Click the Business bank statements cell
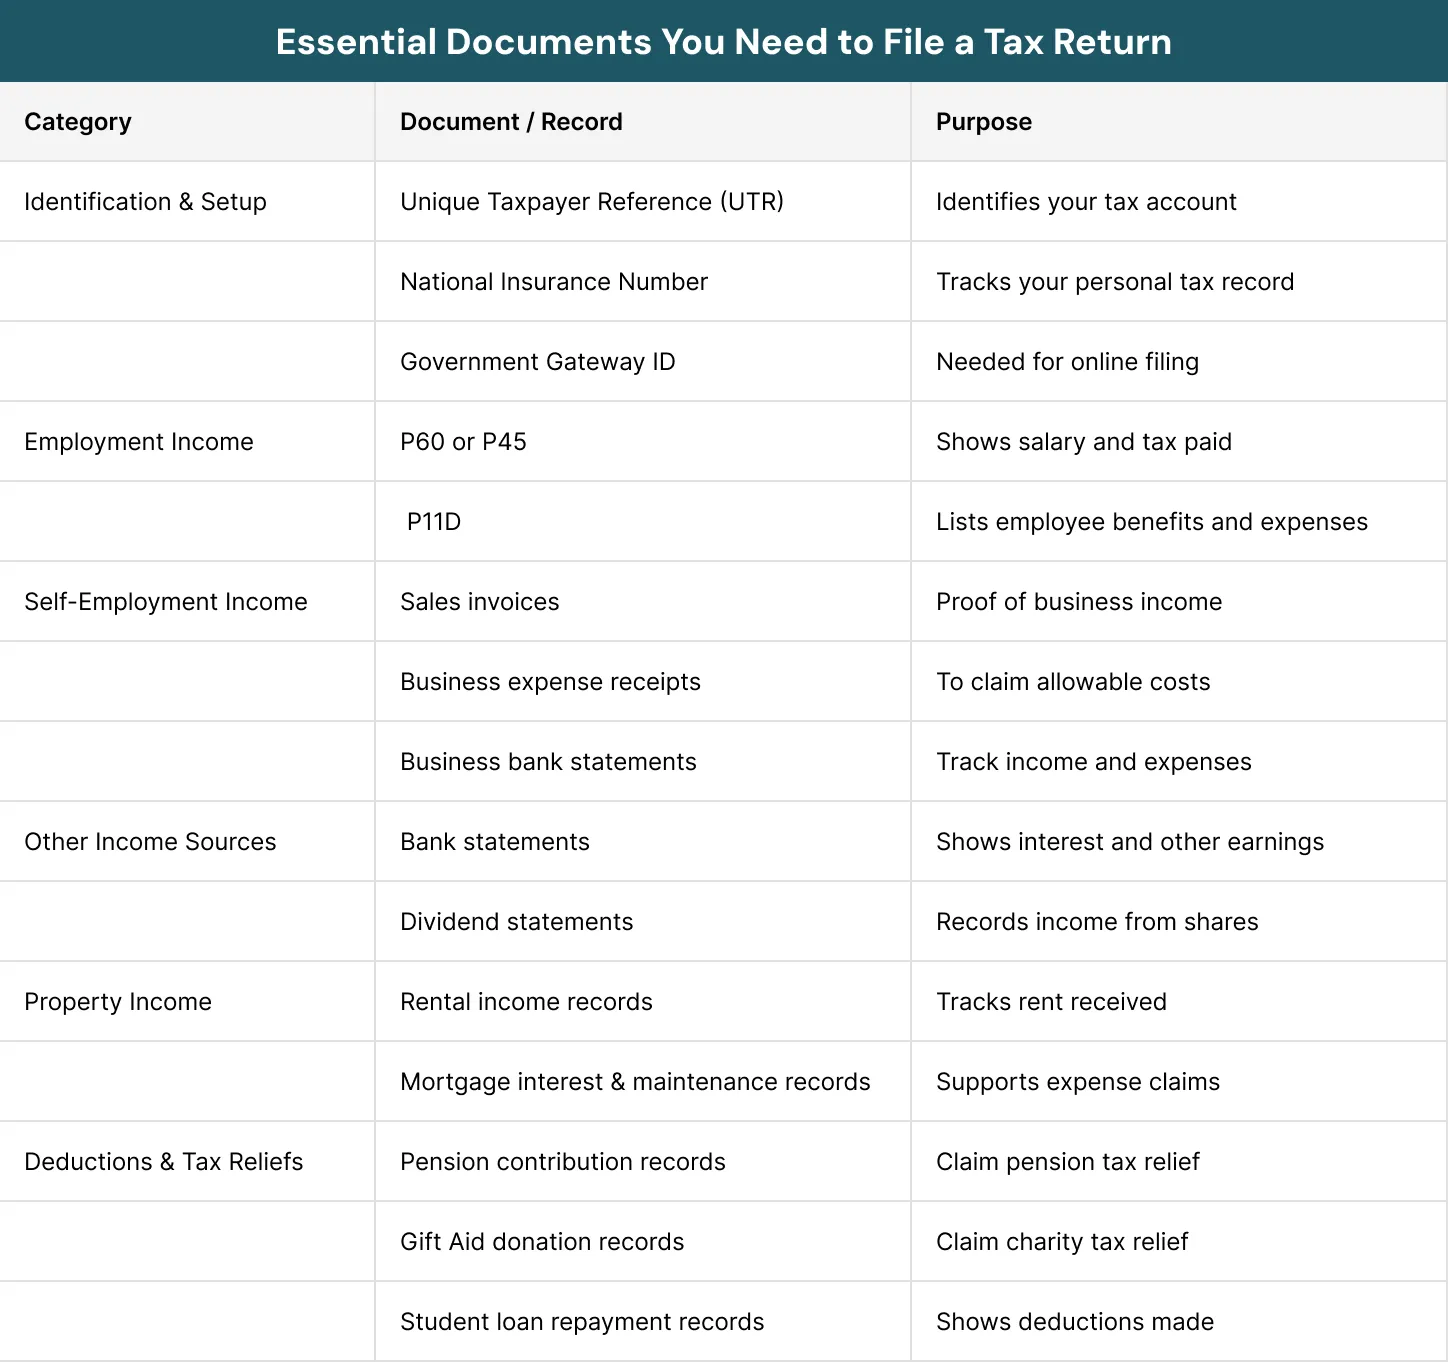 point(548,761)
